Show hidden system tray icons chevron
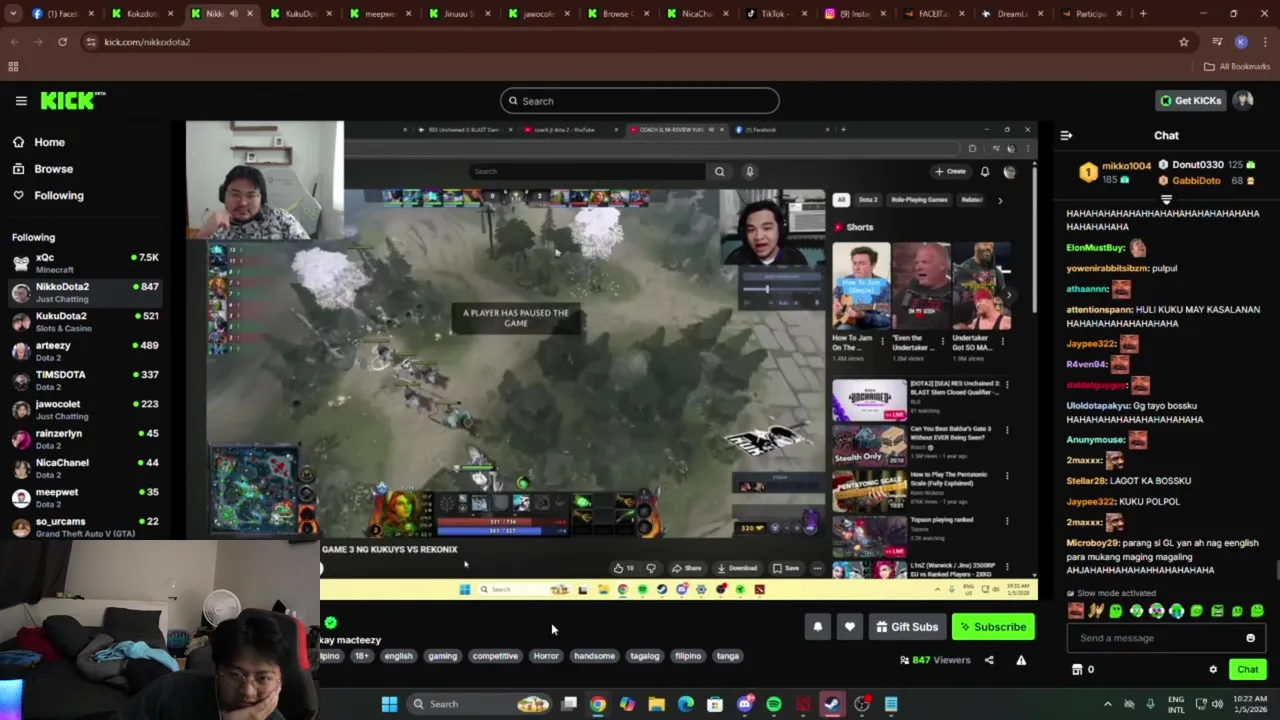The width and height of the screenshot is (1280, 720). coord(1107,704)
